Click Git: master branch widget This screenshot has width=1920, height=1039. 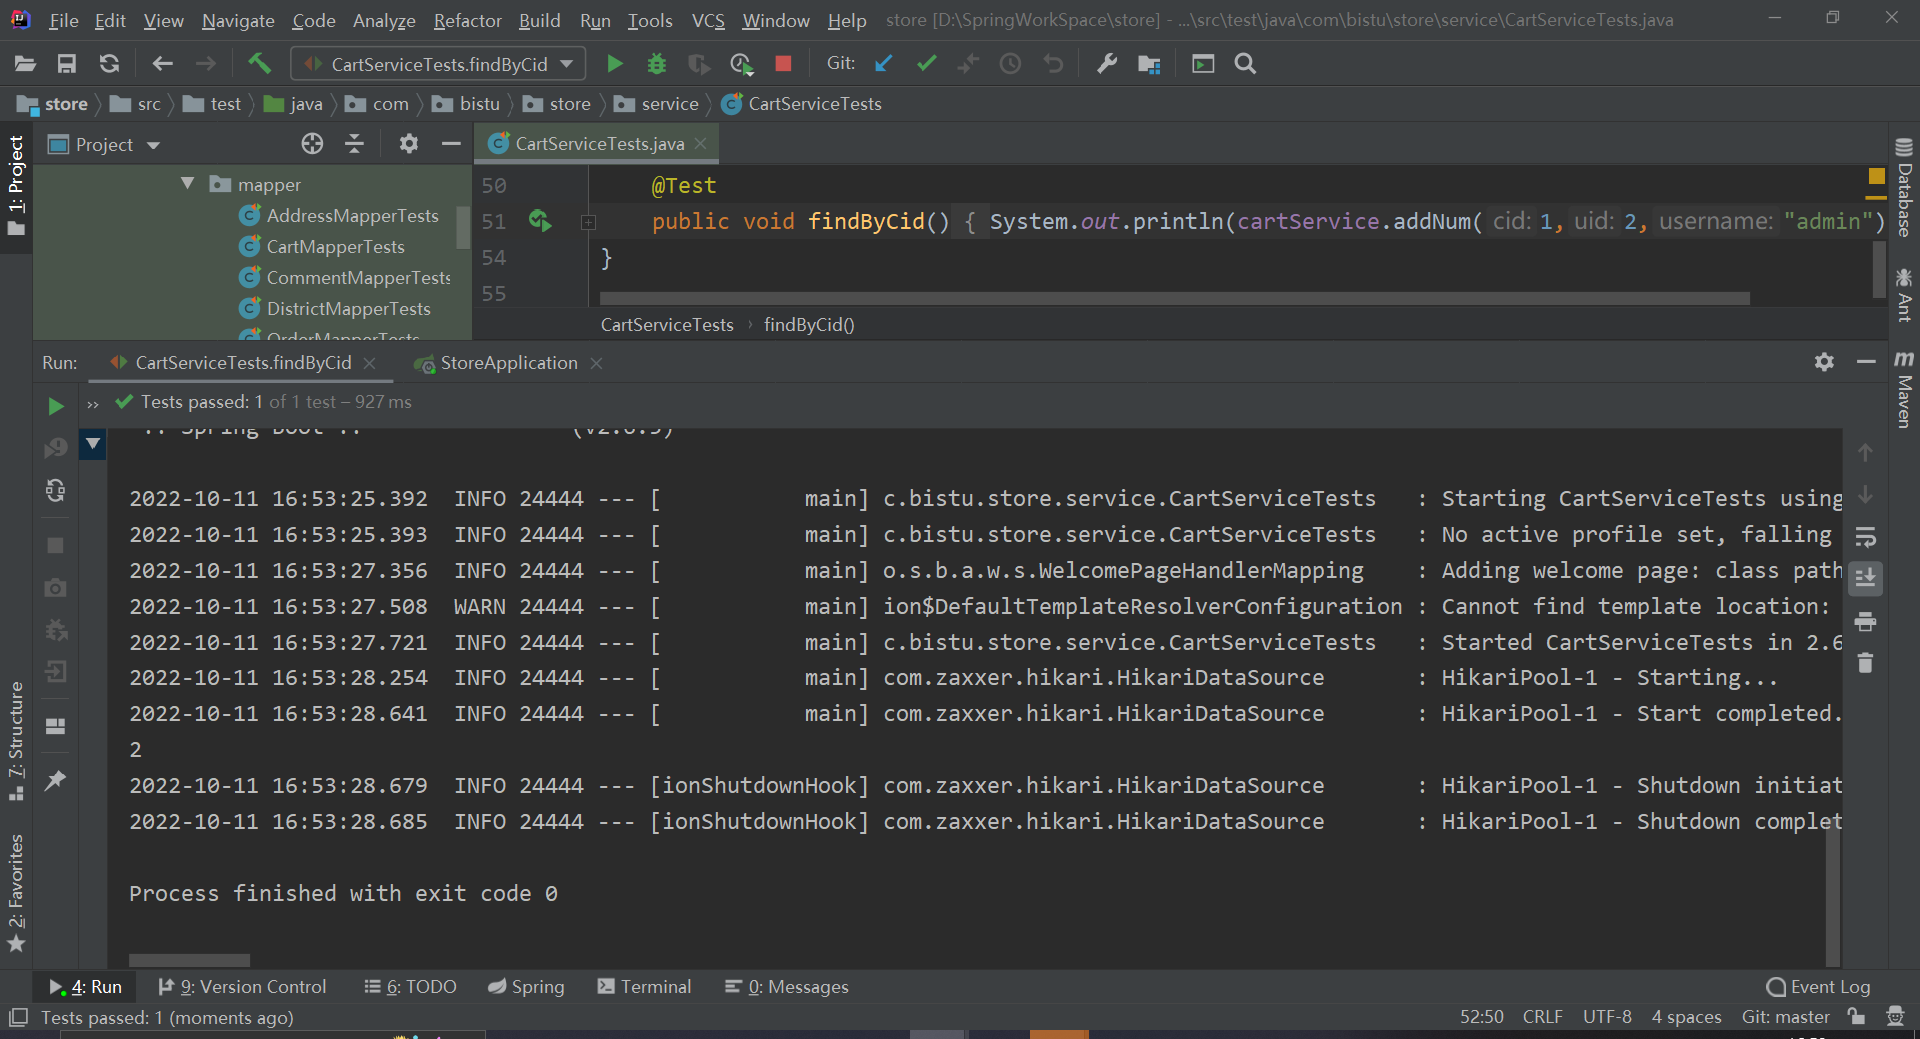coord(1785,1017)
